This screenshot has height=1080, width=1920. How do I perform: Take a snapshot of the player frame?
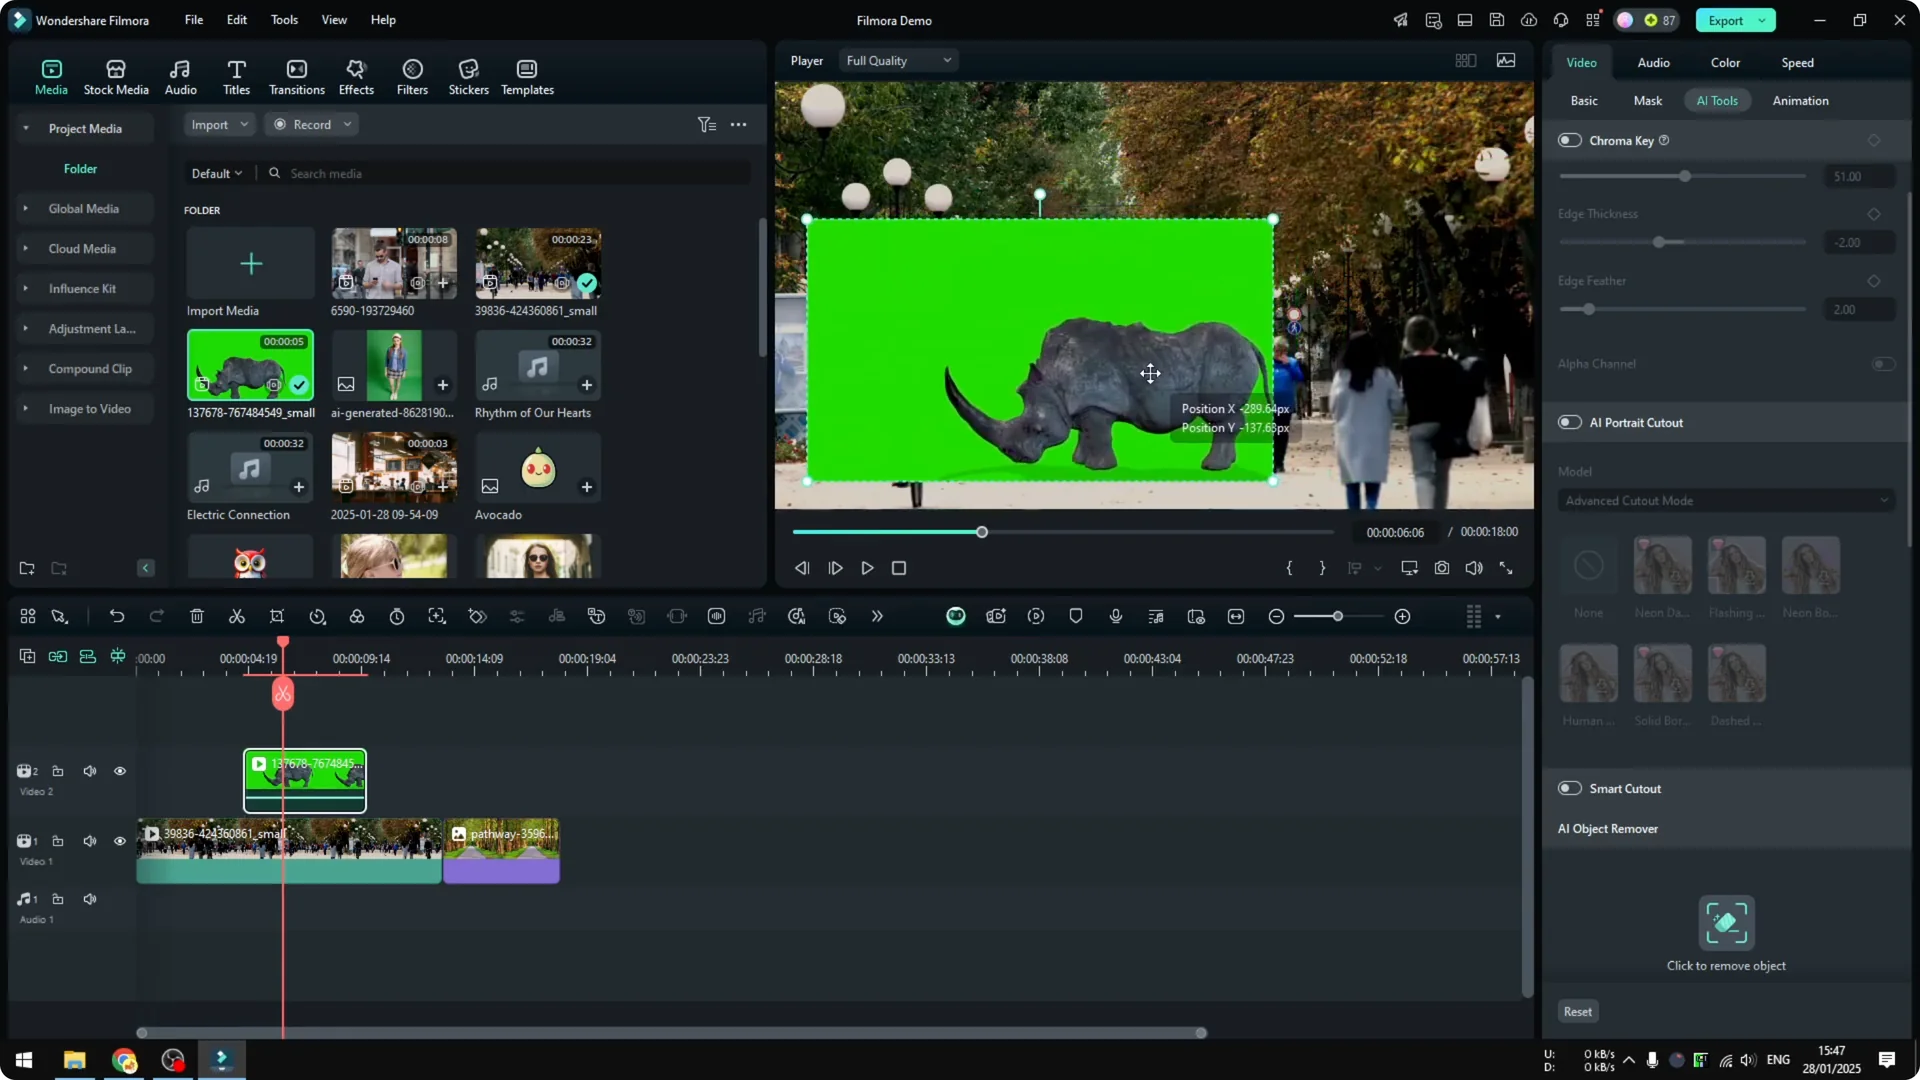click(1442, 568)
